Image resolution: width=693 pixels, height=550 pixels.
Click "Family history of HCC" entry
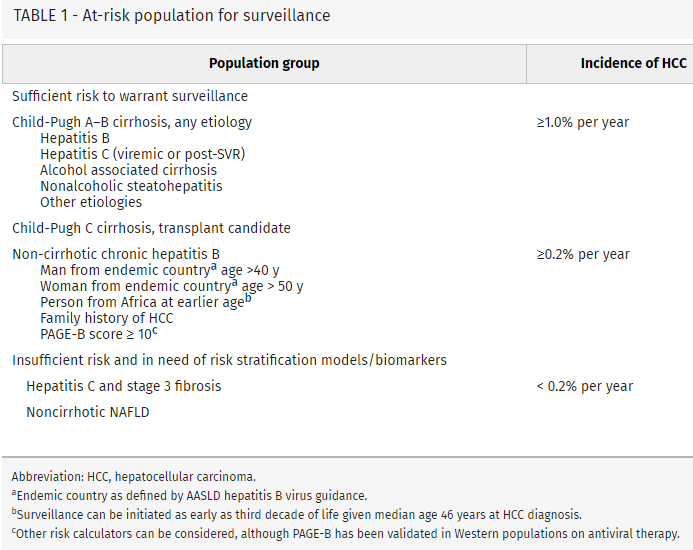click(107, 318)
